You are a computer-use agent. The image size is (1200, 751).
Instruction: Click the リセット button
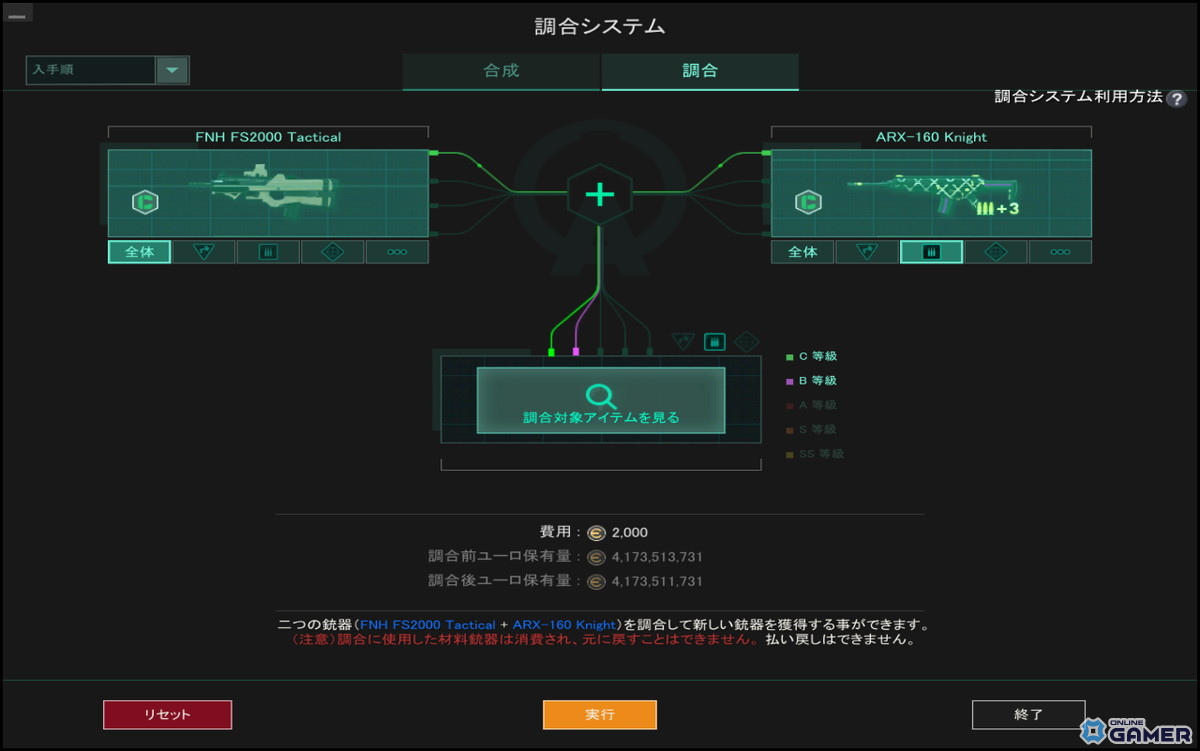(x=167, y=714)
